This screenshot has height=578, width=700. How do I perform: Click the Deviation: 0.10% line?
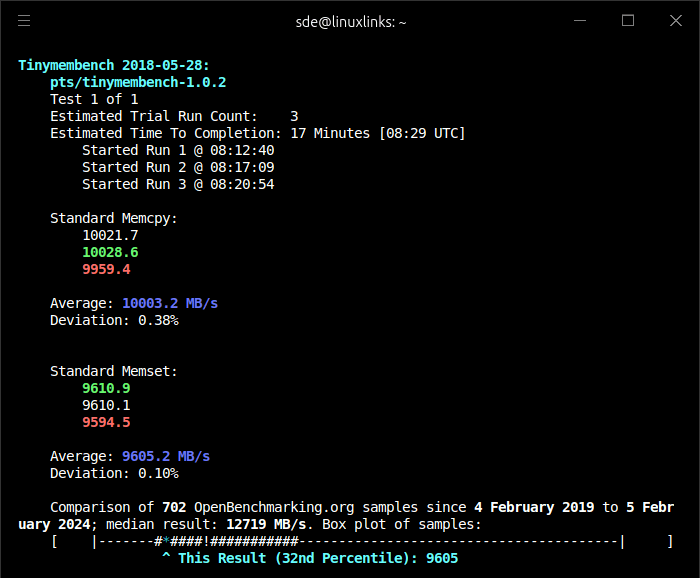114,473
